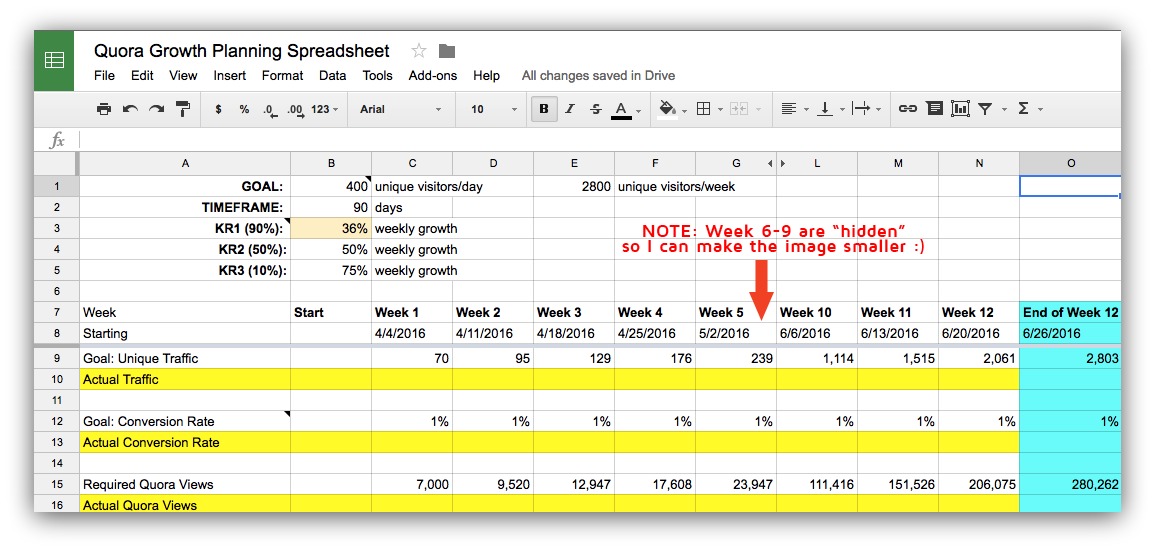Expand horizontal align dropdown arrow
The width and height of the screenshot is (1155, 550).
806,110
